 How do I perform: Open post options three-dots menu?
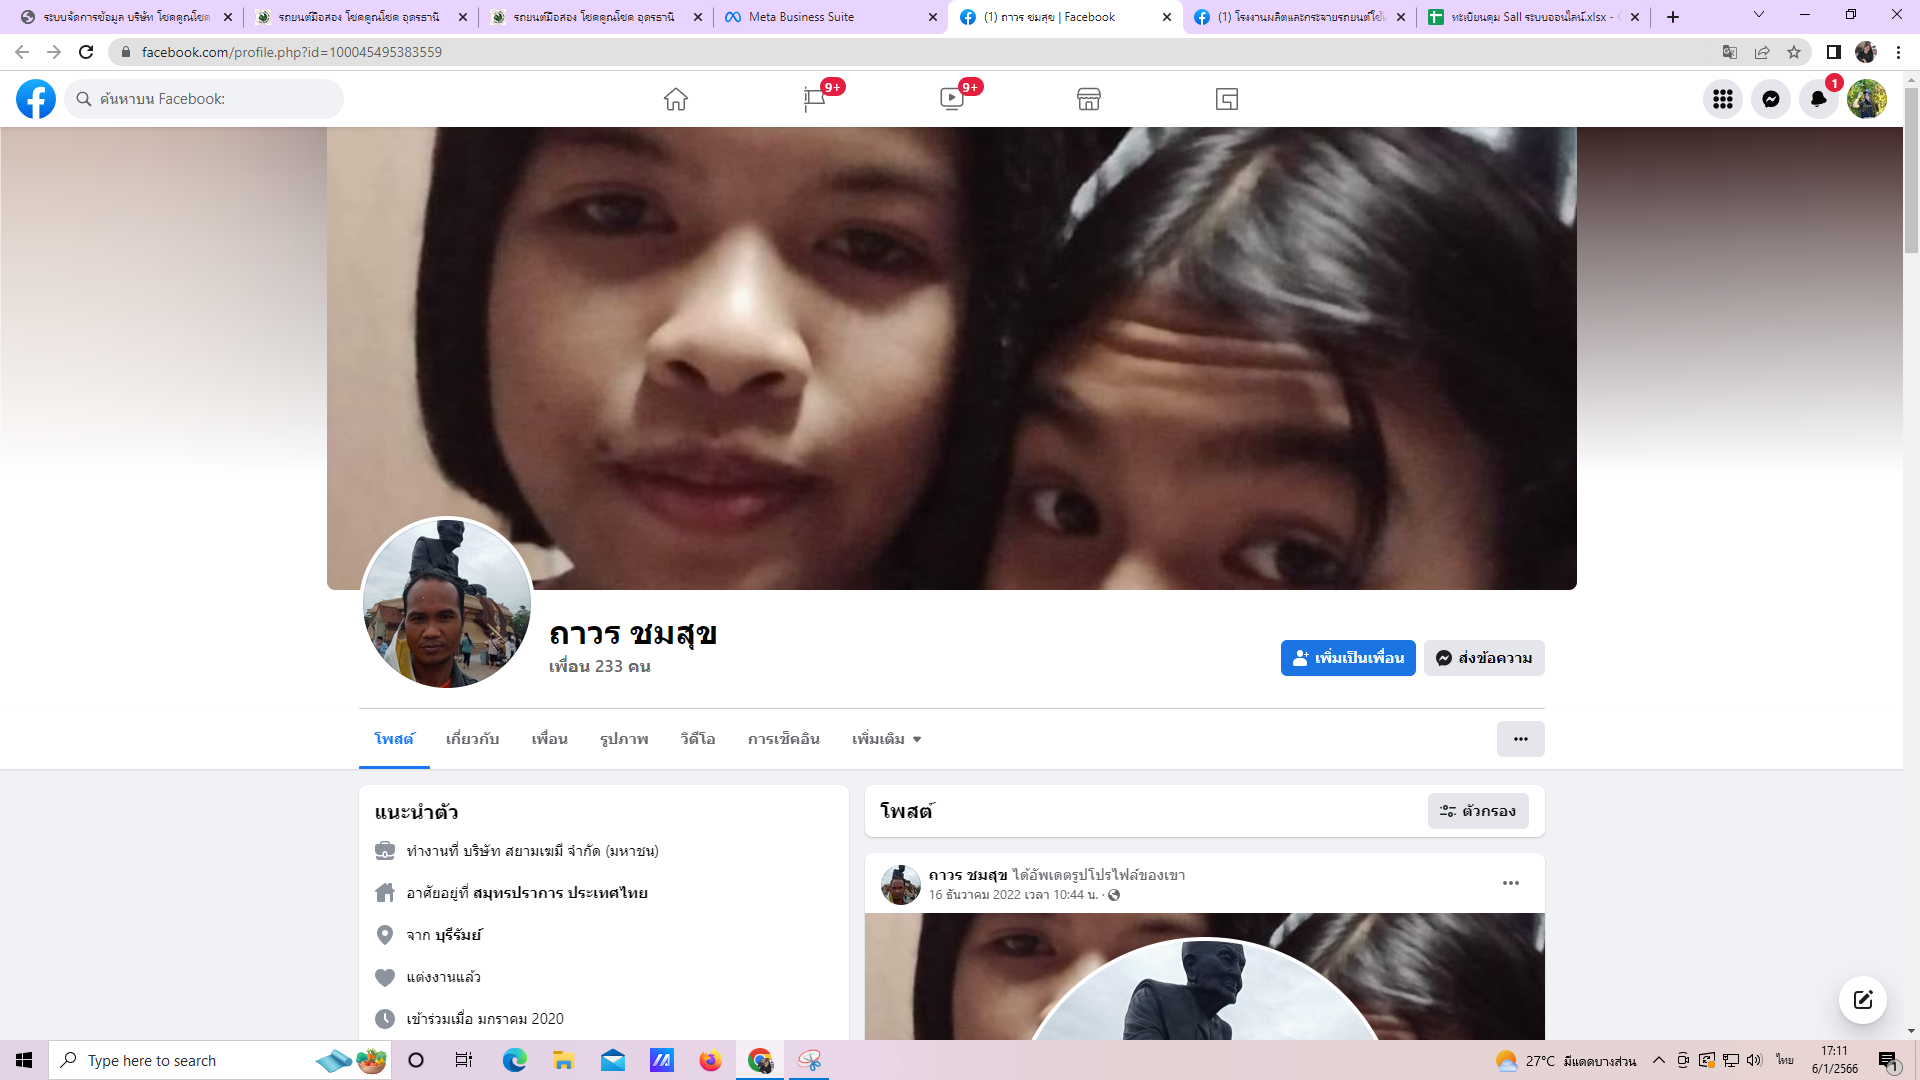[x=1510, y=883]
